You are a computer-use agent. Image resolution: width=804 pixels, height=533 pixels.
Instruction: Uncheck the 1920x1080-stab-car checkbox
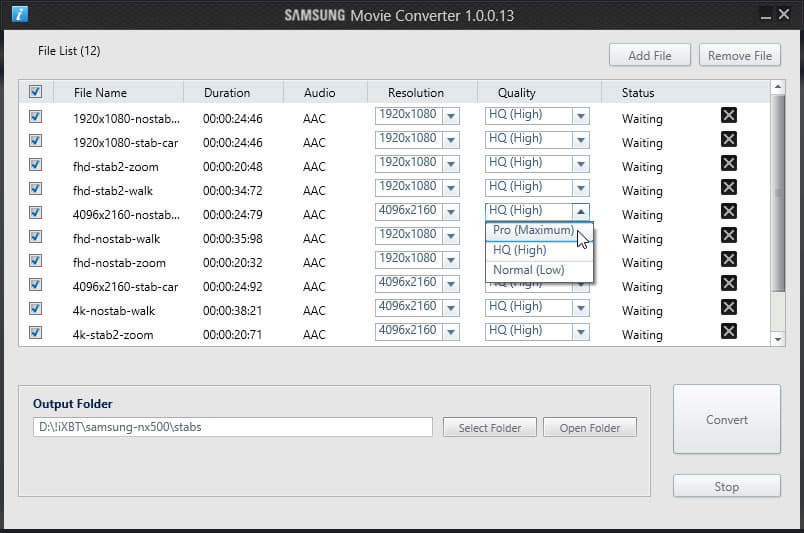pos(35,141)
